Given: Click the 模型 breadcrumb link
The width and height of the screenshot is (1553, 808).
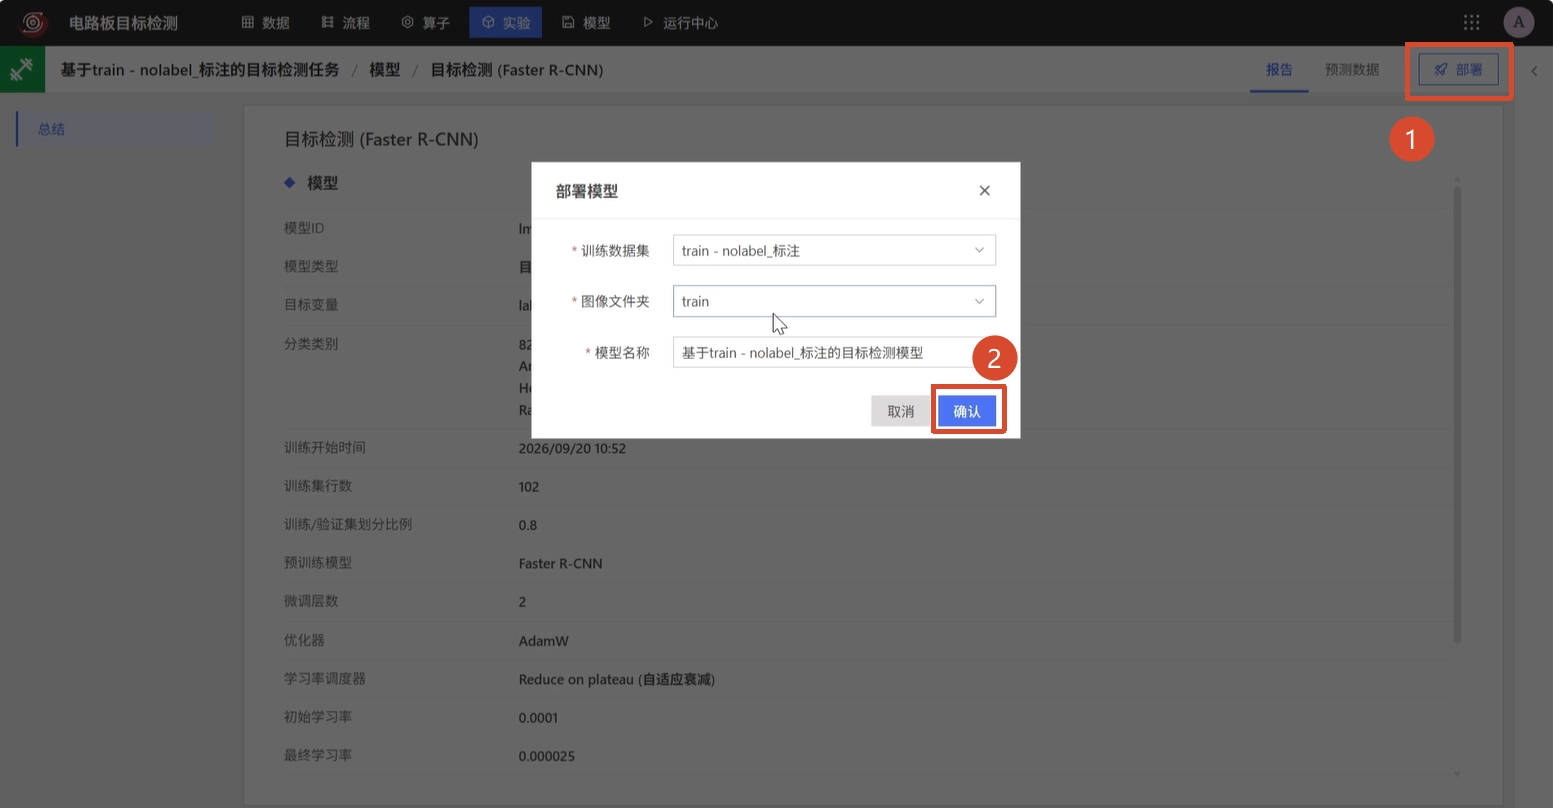Looking at the screenshot, I should click(x=385, y=70).
